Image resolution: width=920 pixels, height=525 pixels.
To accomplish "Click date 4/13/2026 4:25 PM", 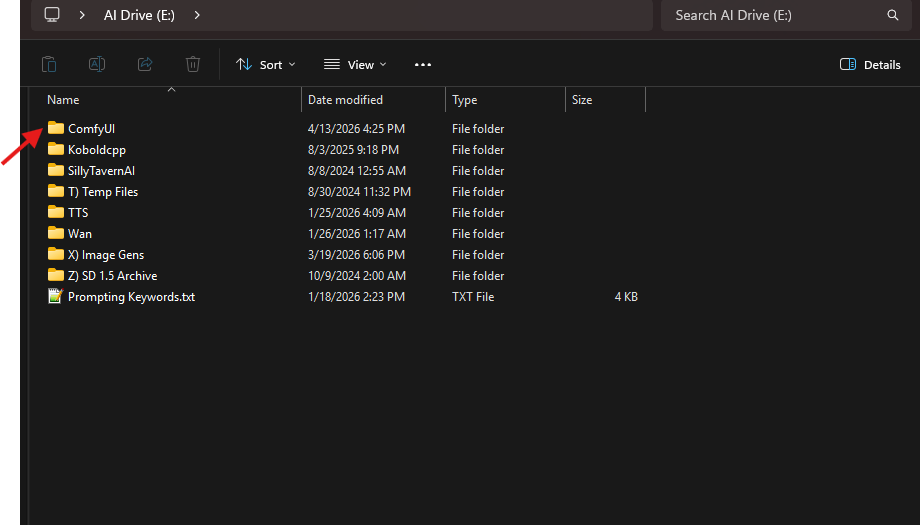I will point(356,128).
